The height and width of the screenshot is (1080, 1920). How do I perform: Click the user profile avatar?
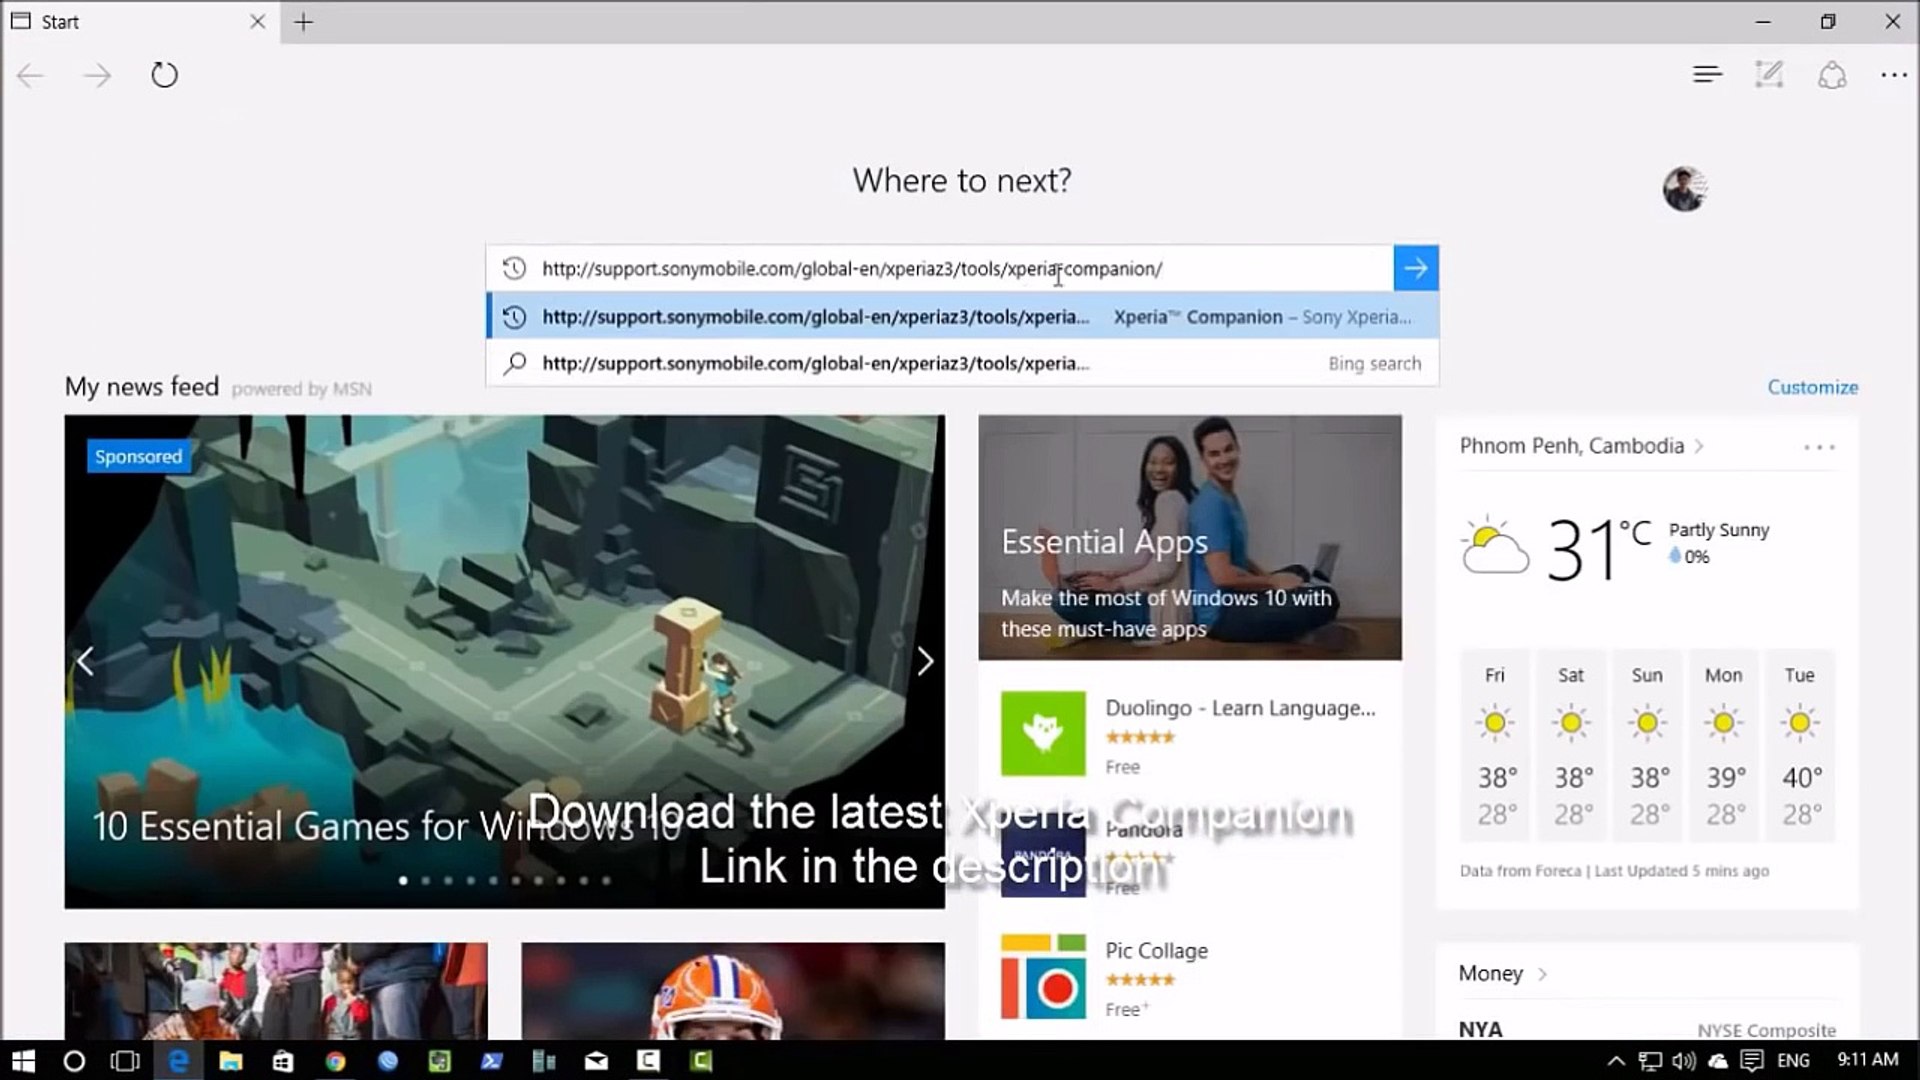point(1684,189)
